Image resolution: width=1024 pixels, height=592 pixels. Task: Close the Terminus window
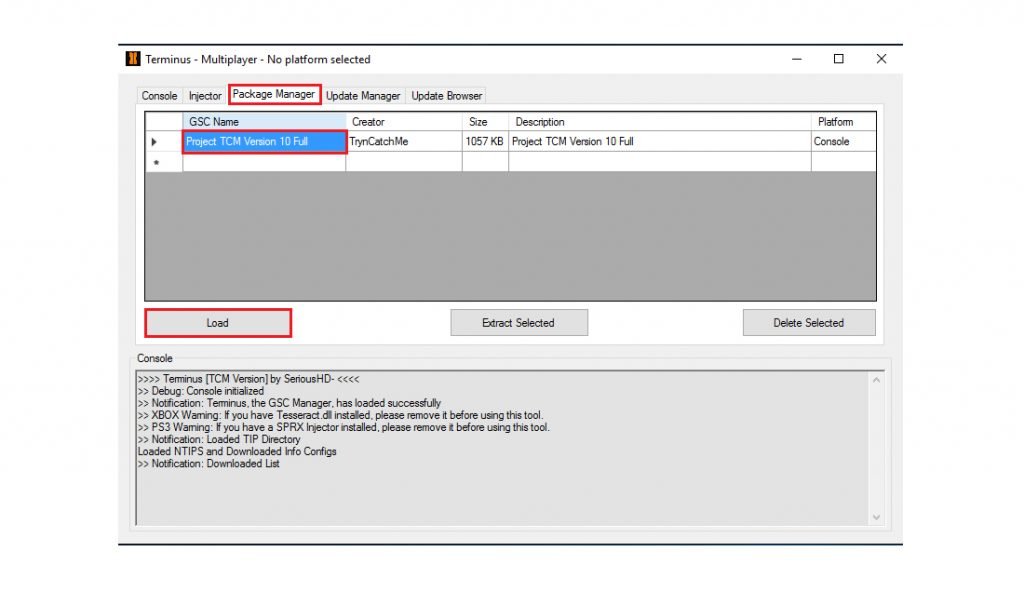coord(881,59)
